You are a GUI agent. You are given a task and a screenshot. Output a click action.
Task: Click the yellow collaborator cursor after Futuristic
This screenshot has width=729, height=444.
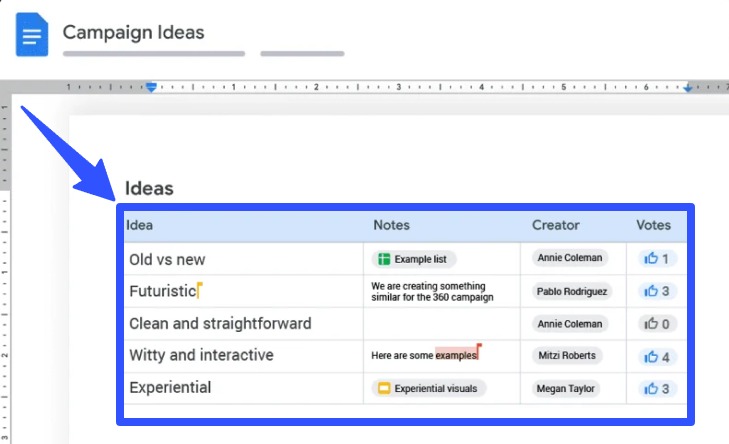(x=200, y=290)
